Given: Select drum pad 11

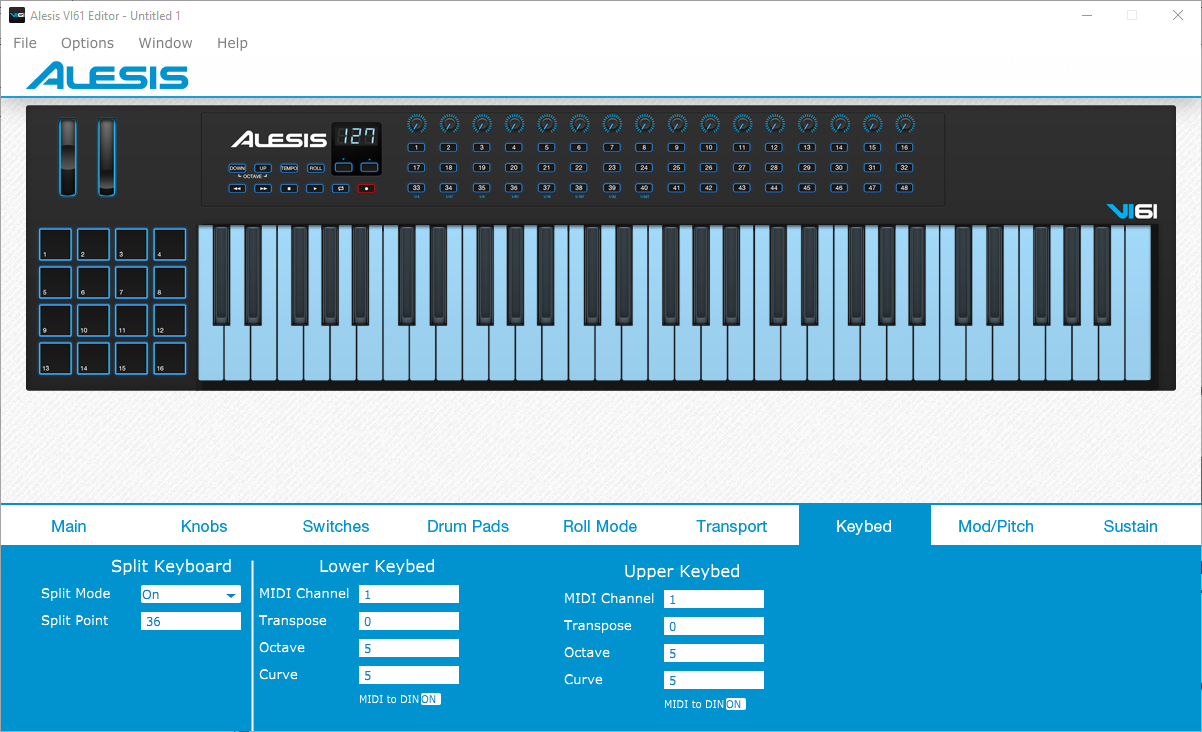Looking at the screenshot, I should pyautogui.click(x=132, y=320).
